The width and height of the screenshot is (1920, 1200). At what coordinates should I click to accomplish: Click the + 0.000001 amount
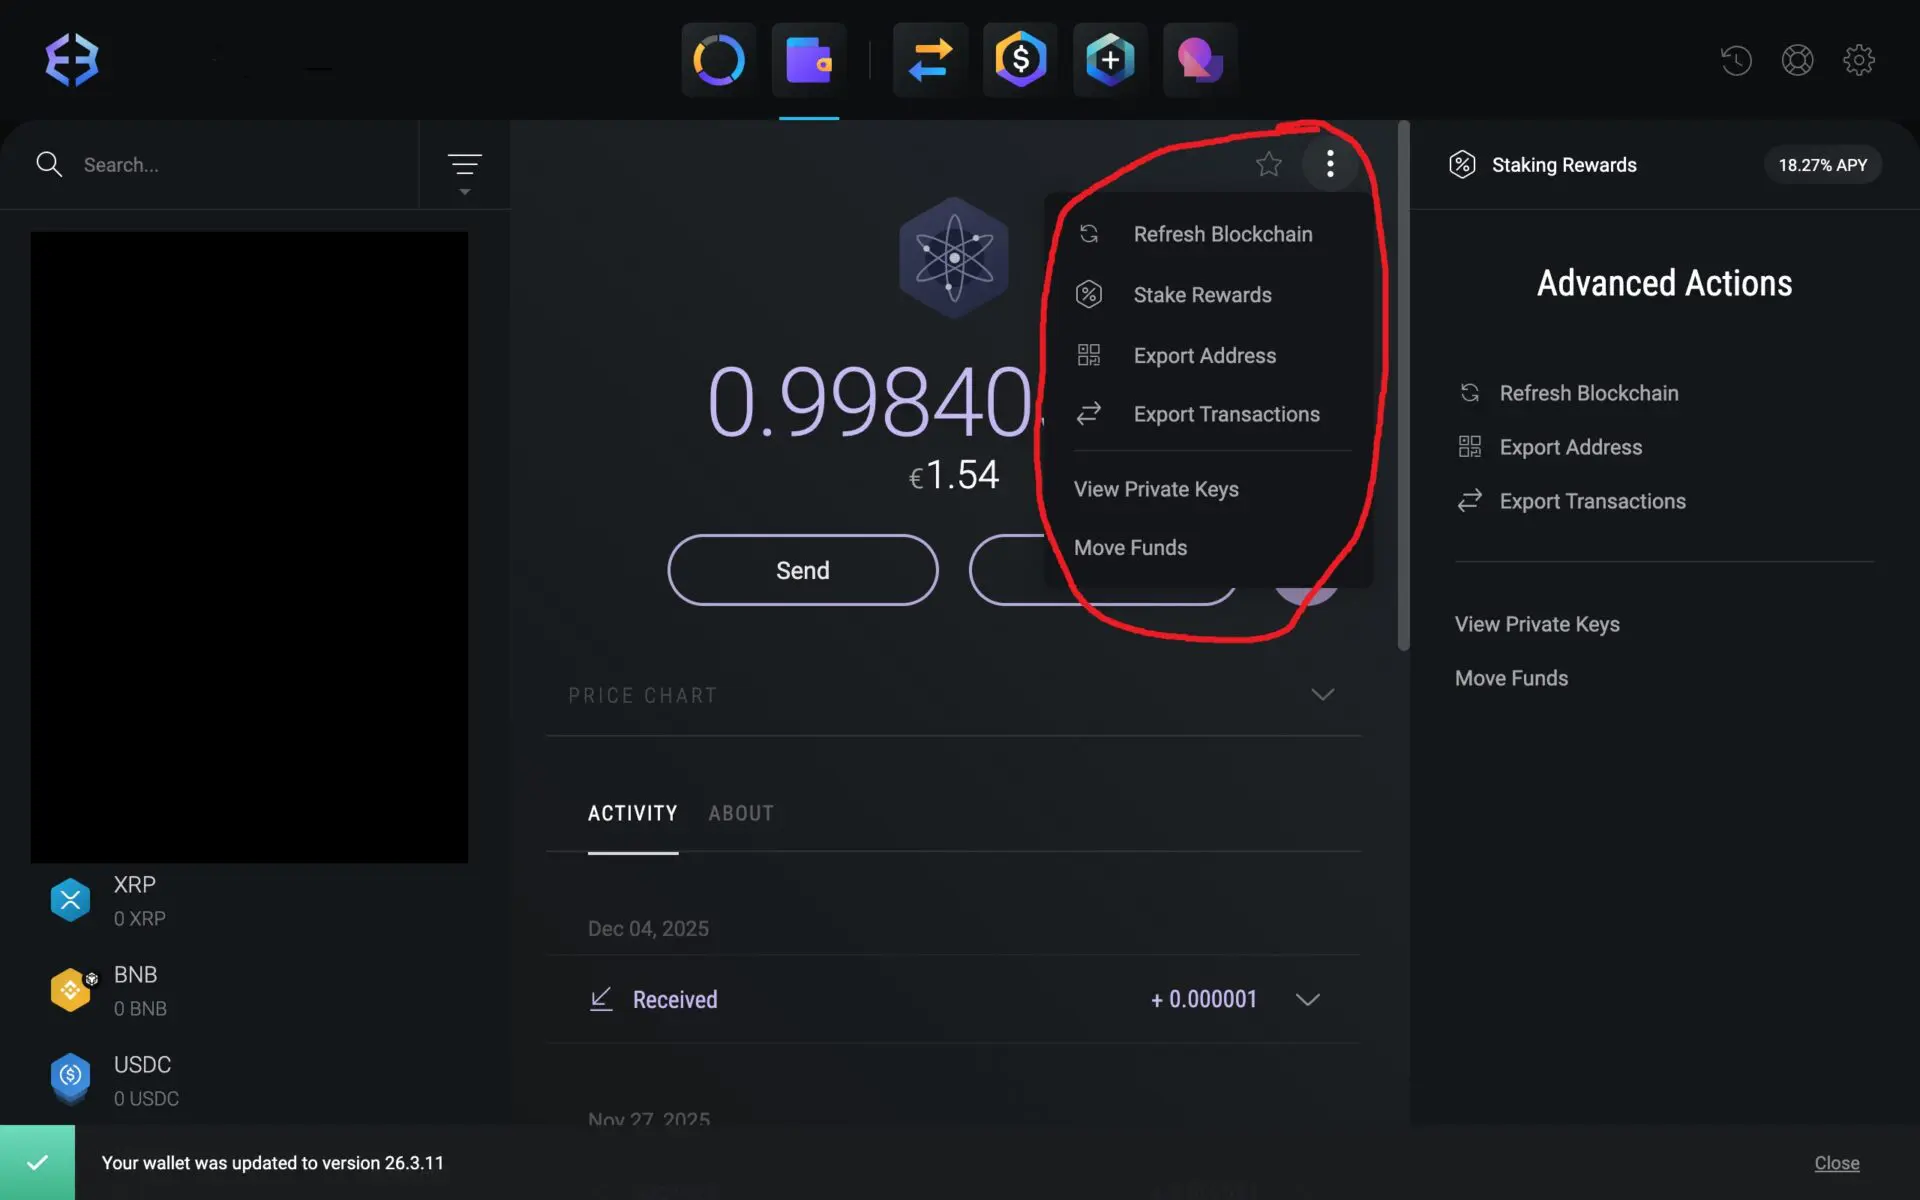[1204, 999]
